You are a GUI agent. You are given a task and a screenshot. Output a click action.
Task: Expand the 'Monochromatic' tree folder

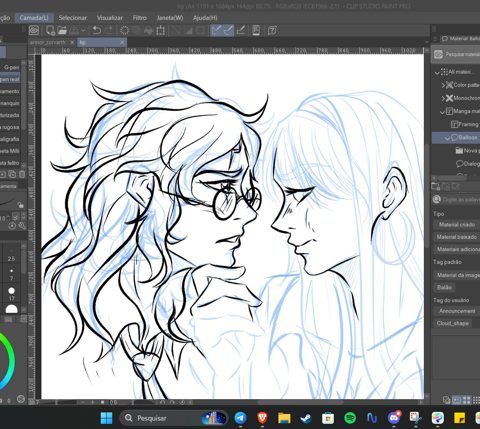[x=443, y=98]
